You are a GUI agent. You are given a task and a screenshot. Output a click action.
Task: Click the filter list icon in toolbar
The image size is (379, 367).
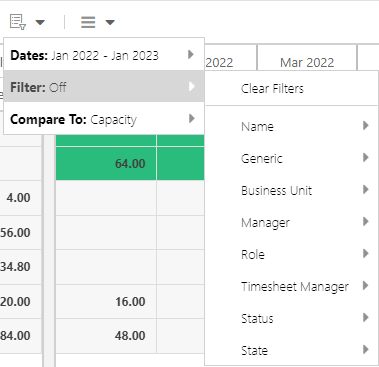pos(18,22)
